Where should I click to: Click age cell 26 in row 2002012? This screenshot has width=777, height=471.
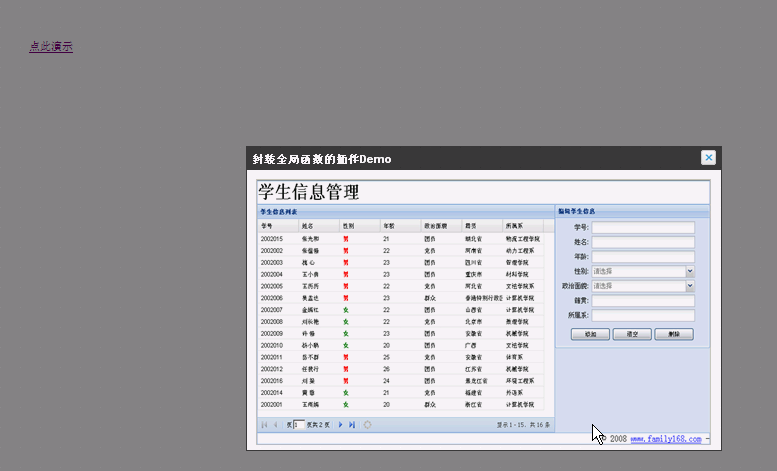387,369
